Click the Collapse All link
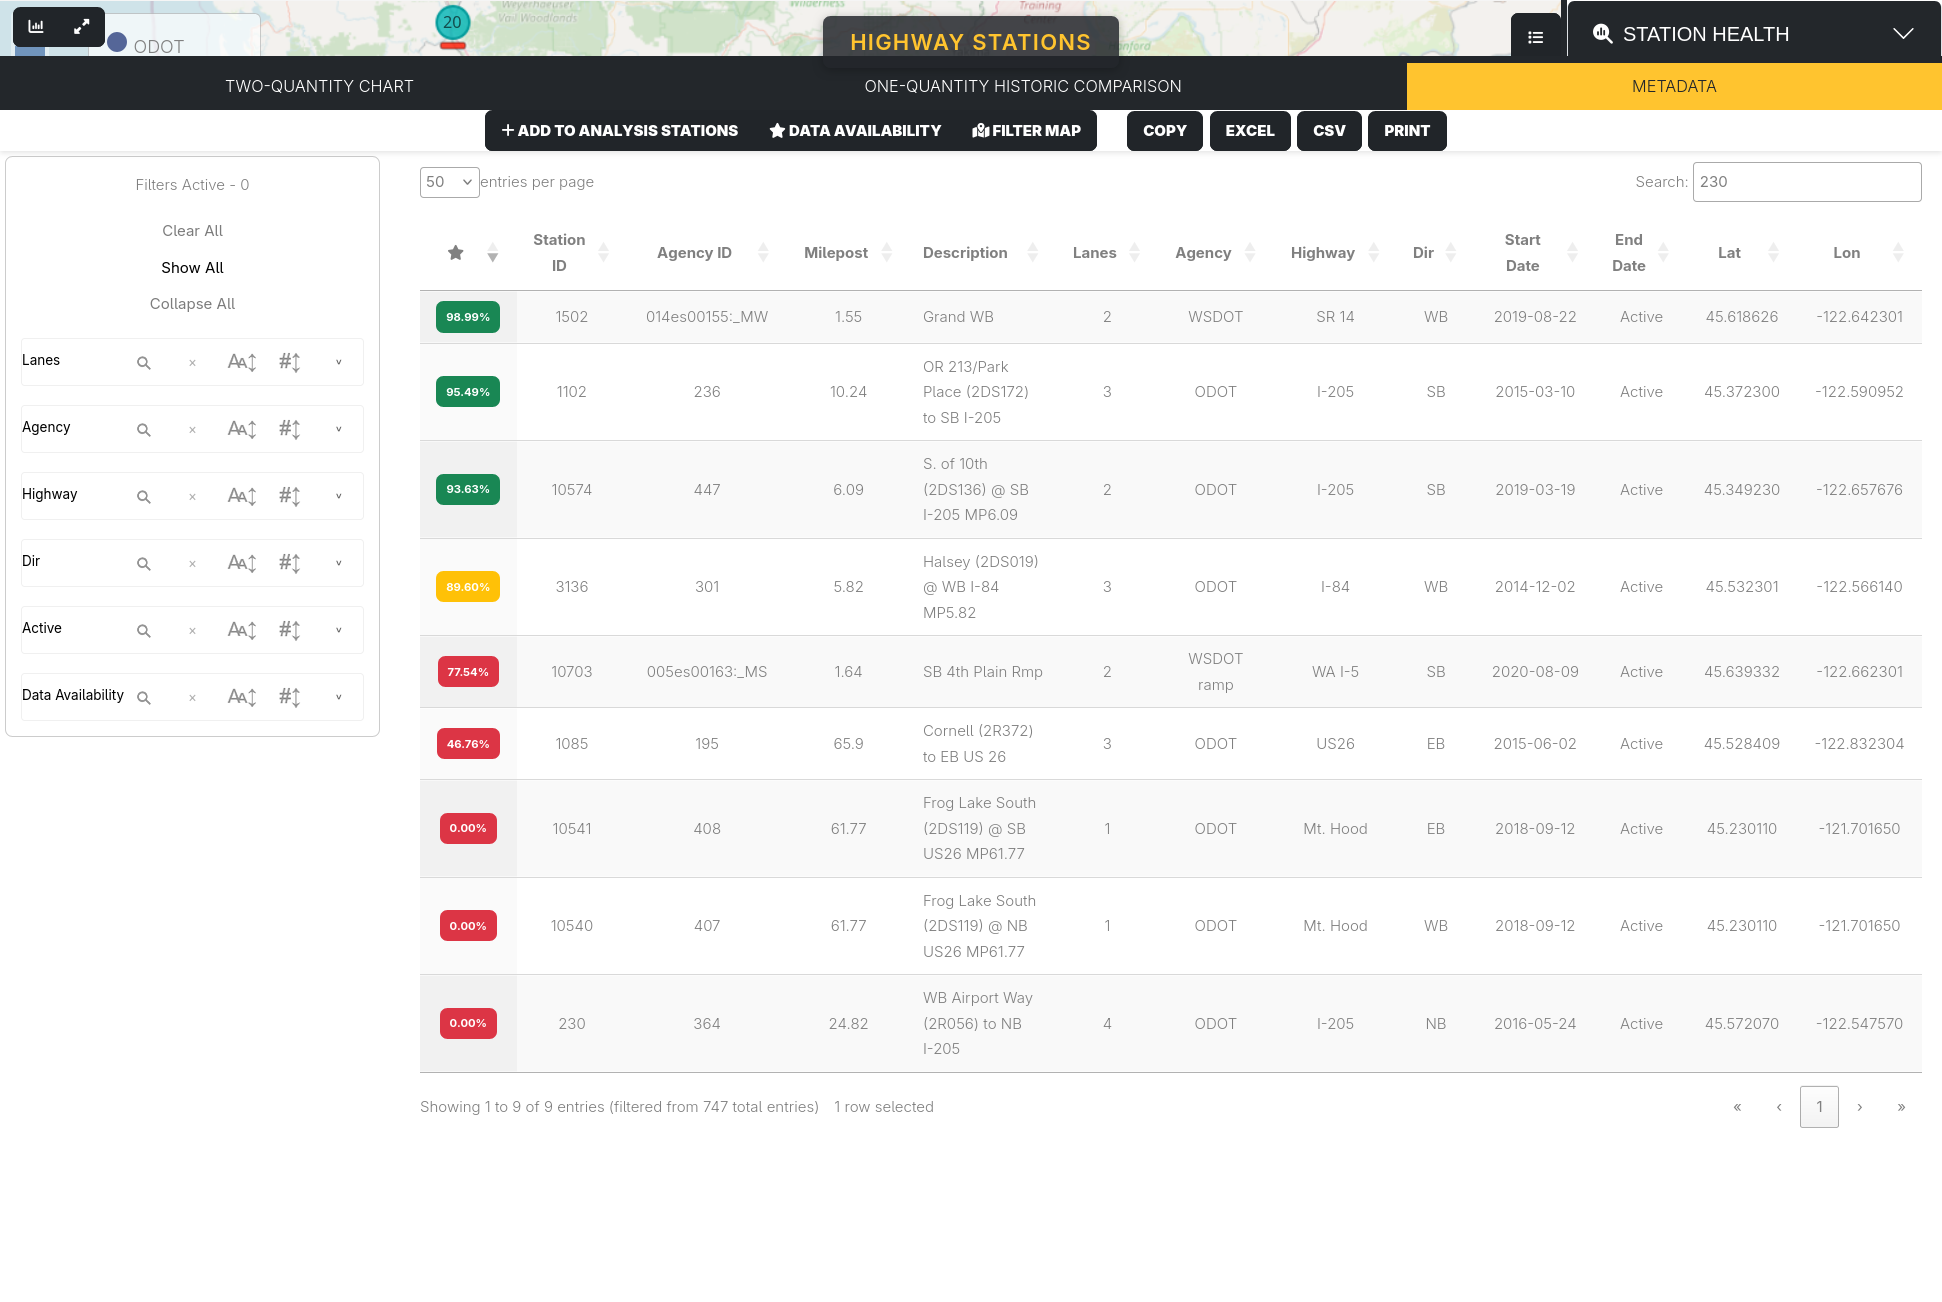 pos(192,304)
